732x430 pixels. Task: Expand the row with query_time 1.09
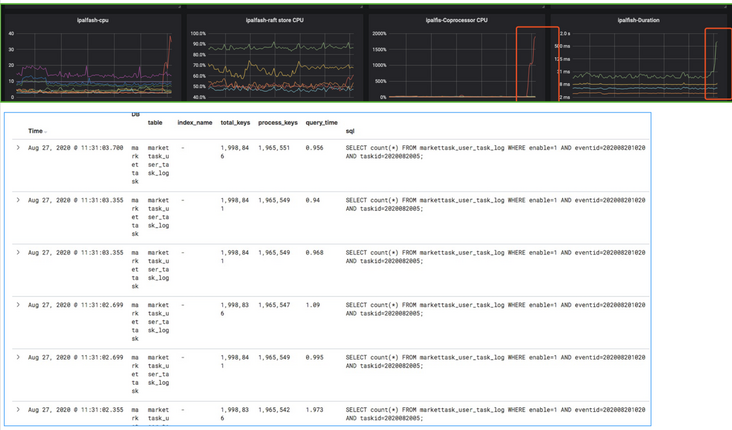pos(18,304)
